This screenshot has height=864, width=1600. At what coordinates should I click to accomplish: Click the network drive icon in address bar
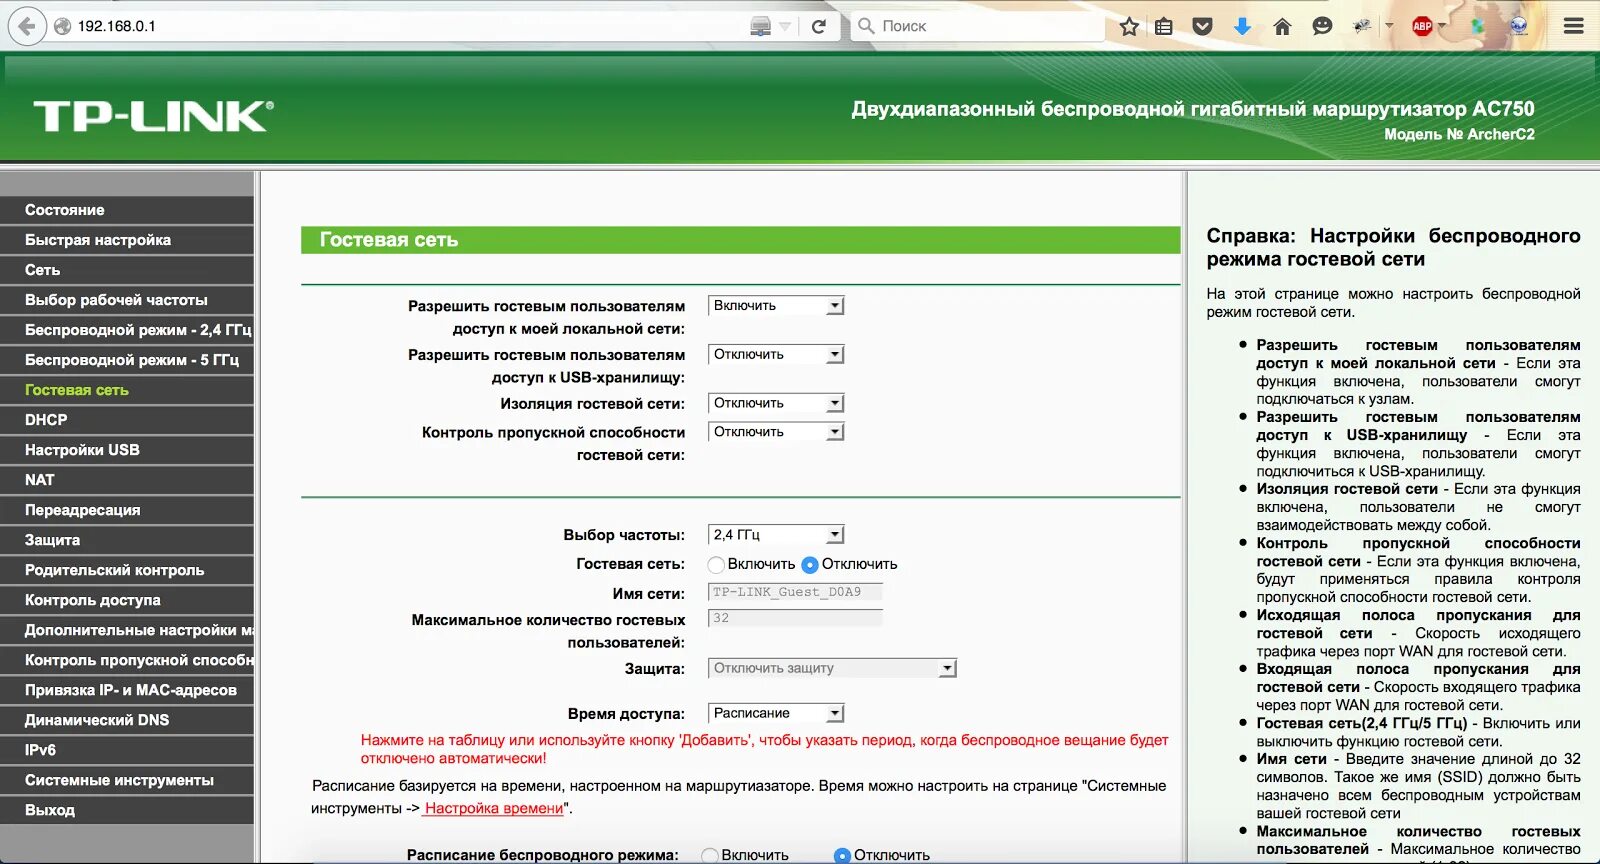tap(761, 27)
